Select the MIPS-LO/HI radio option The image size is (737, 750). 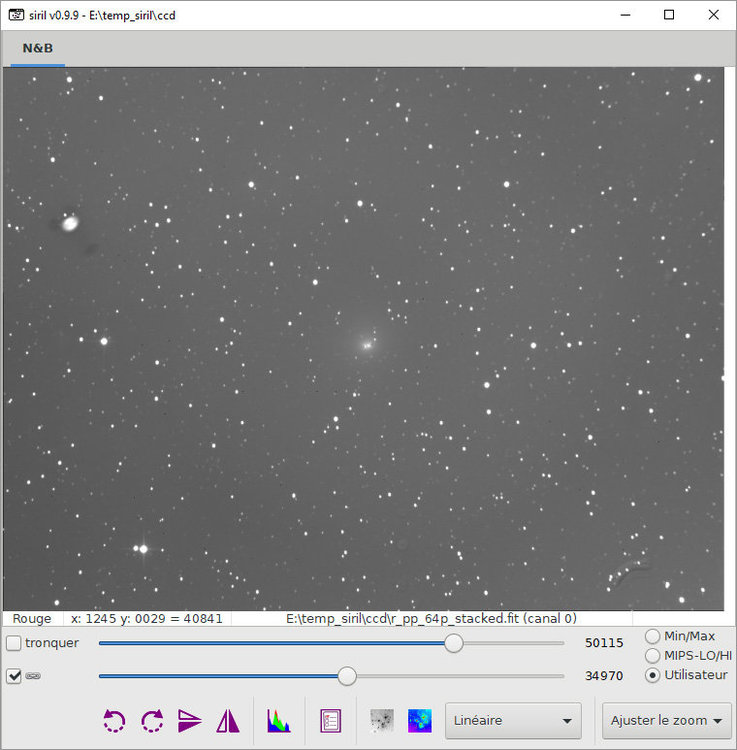pyautogui.click(x=652, y=655)
